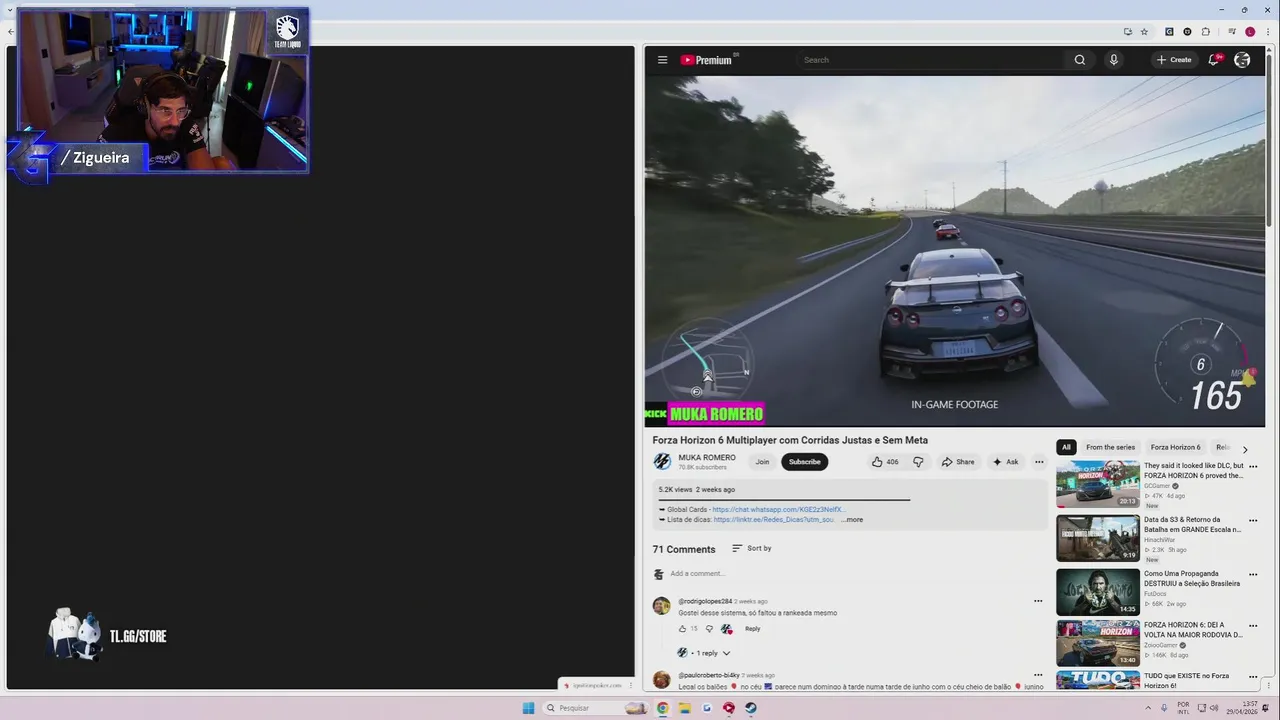Open MUKA ROMERO channel name link
The width and height of the screenshot is (1280, 720).
click(x=706, y=458)
